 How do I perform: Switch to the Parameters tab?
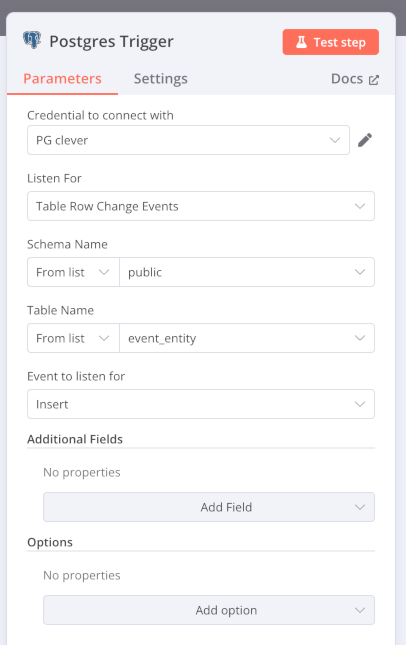[x=62, y=79]
